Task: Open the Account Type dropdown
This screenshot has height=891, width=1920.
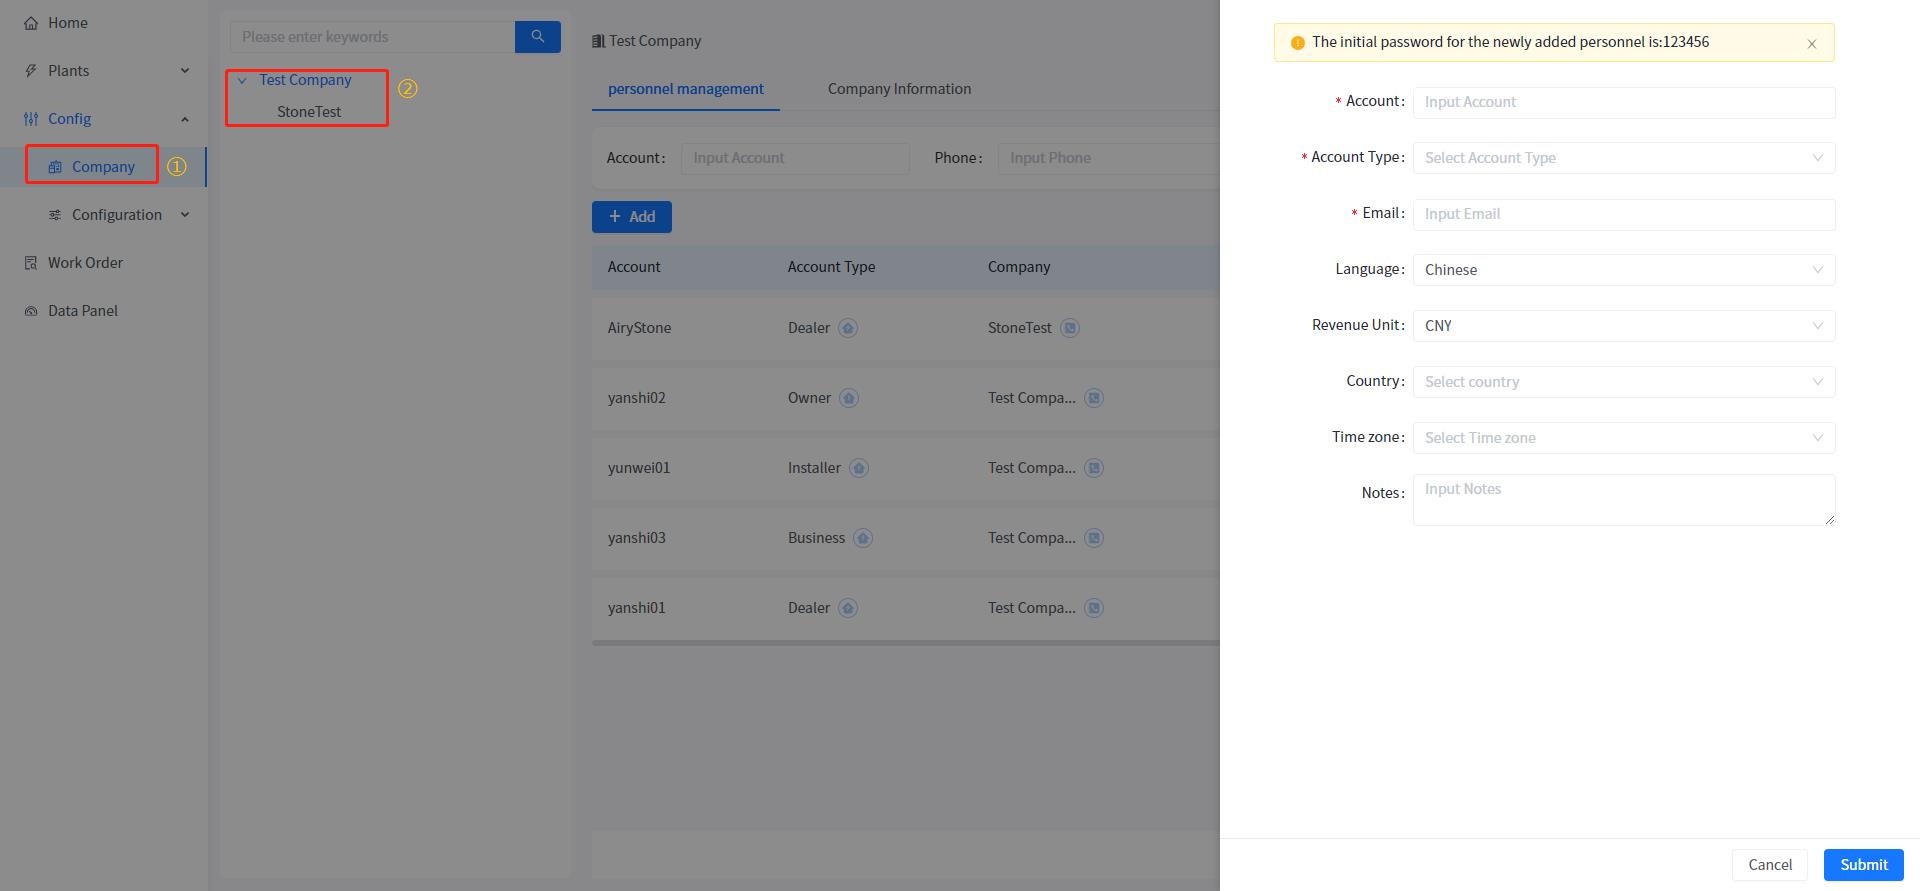Action: click(x=1622, y=158)
